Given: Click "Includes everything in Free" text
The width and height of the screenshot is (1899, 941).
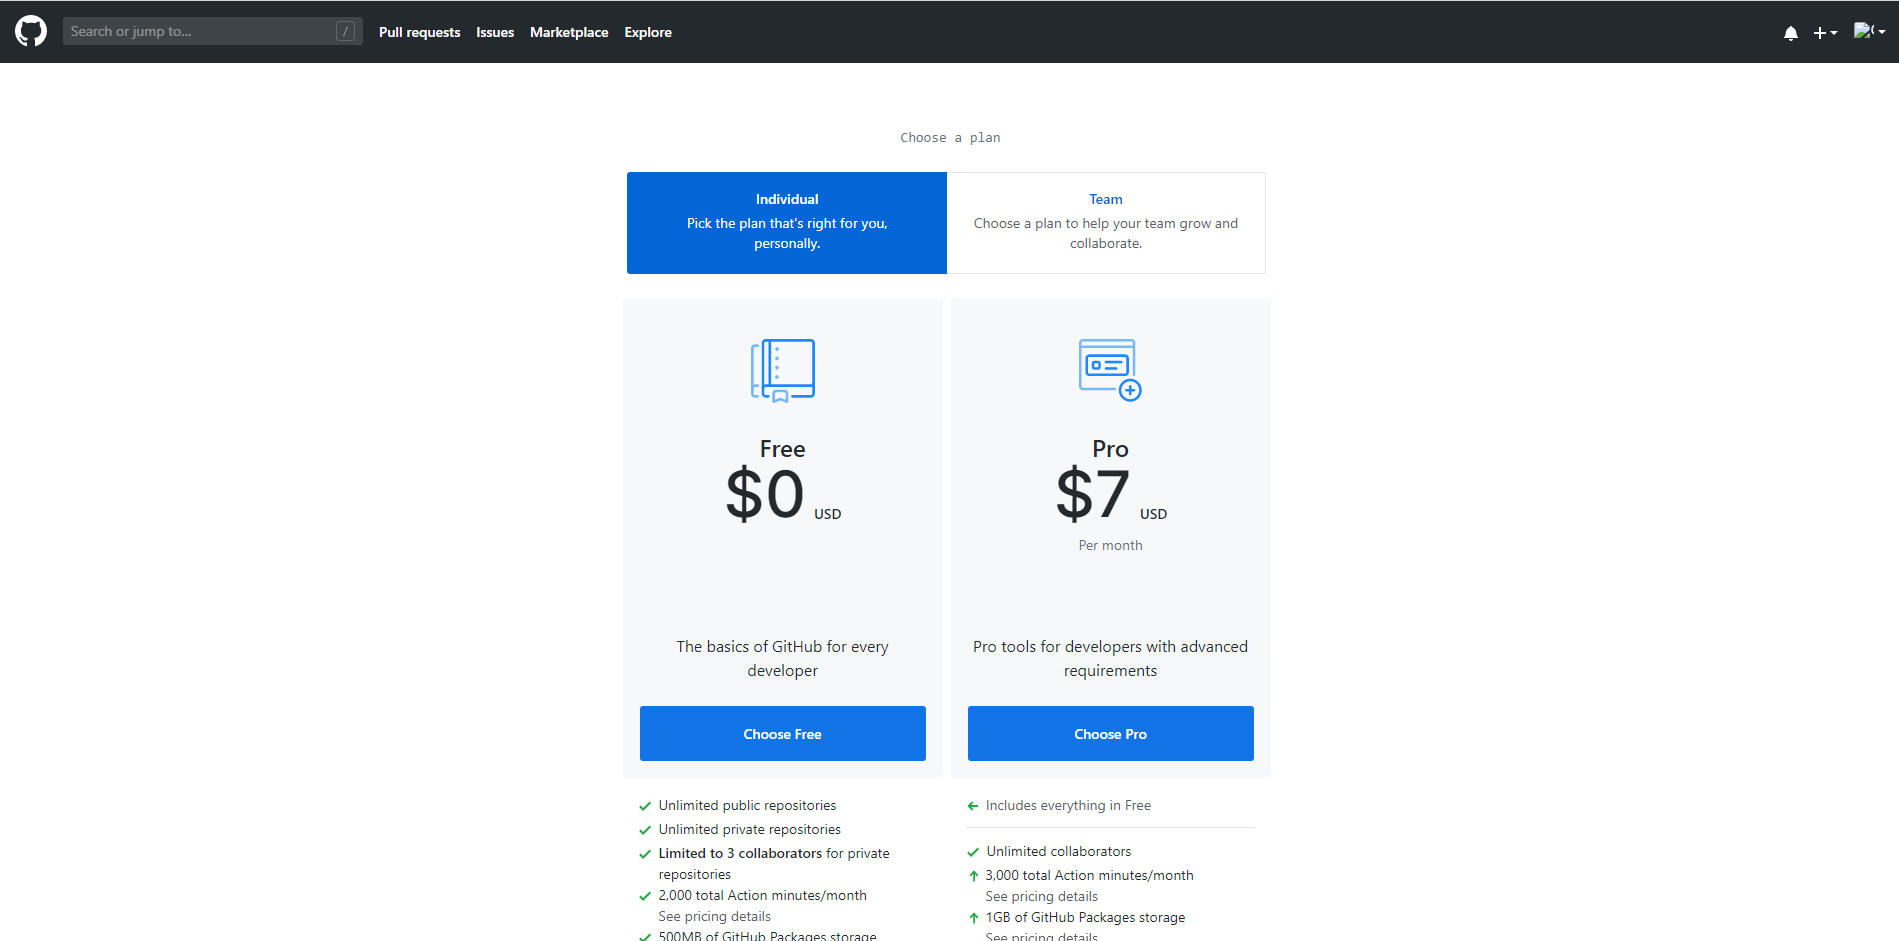Looking at the screenshot, I should click(x=1068, y=806).
